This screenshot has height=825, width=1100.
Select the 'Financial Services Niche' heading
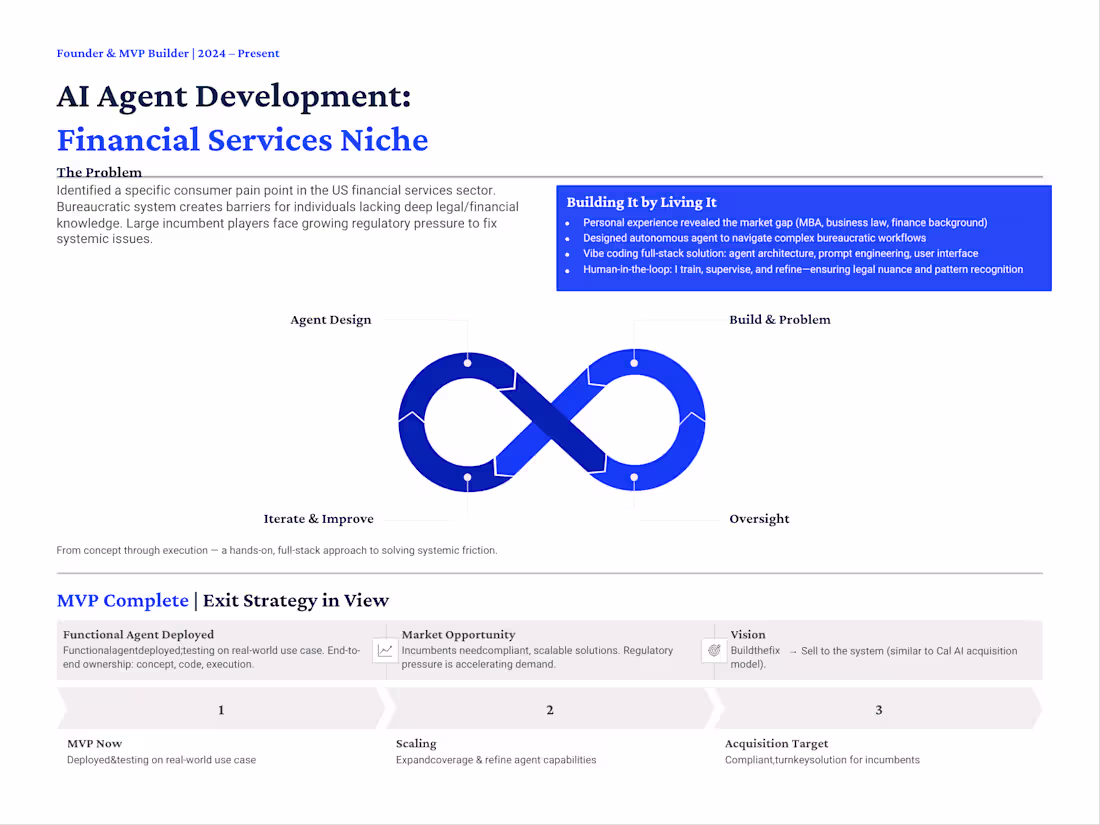242,140
